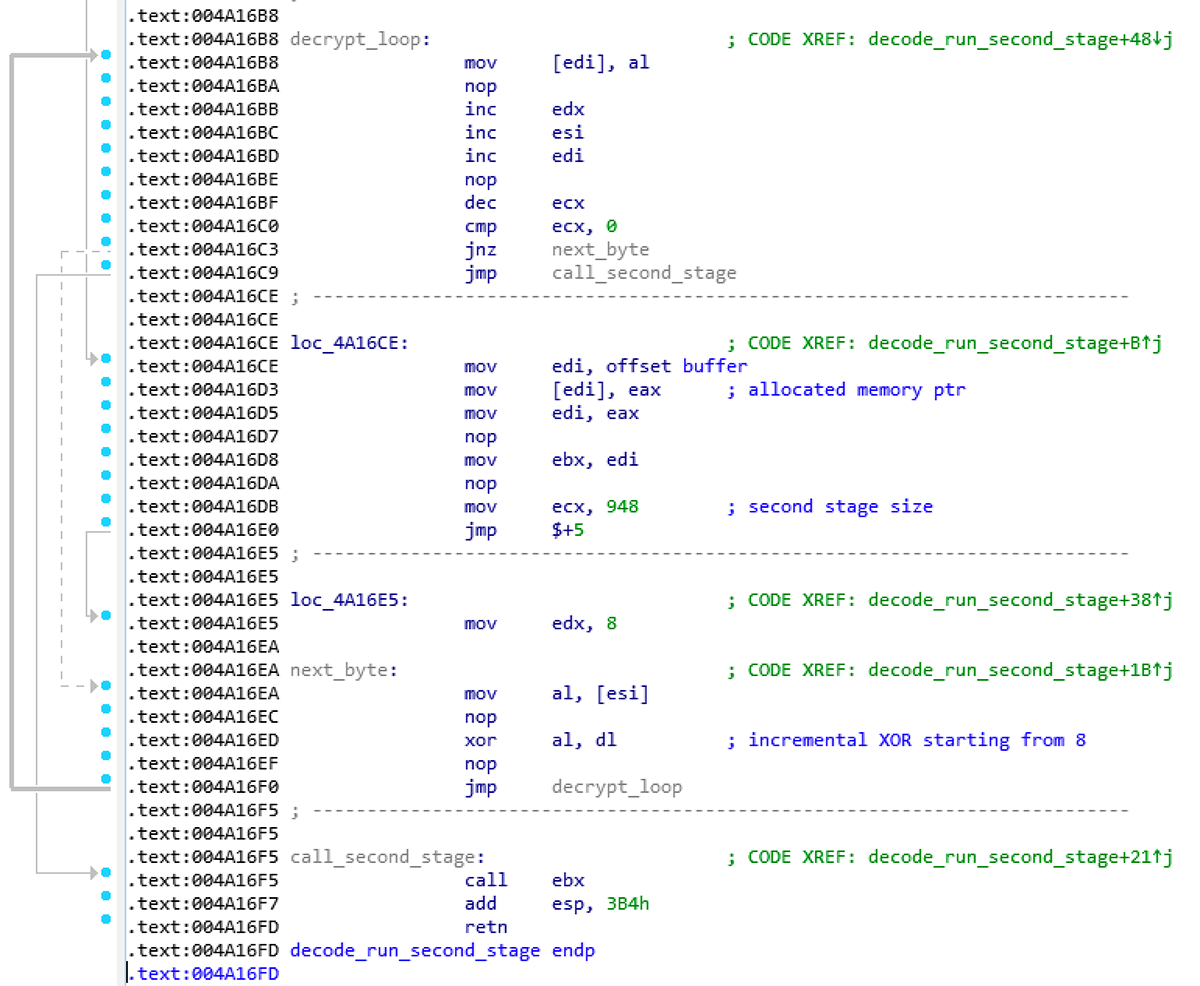The image size is (1200, 986).
Task: Click the 'next_byte:' label definition
Action: point(344,670)
